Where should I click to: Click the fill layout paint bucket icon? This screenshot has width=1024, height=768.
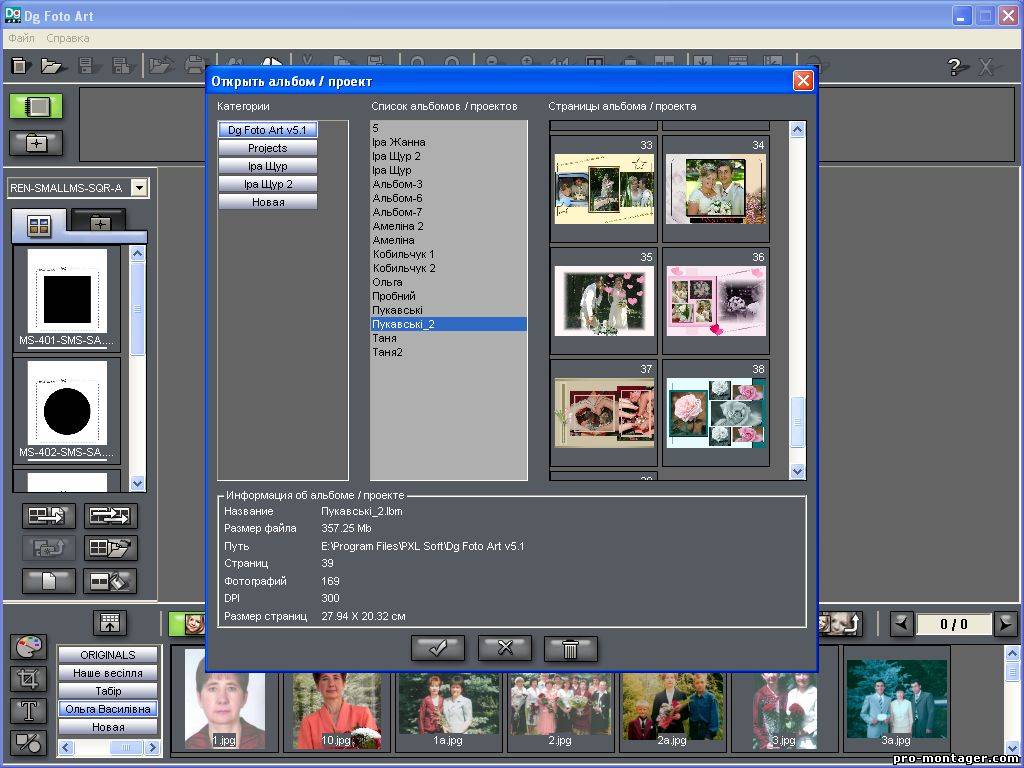[x=110, y=581]
